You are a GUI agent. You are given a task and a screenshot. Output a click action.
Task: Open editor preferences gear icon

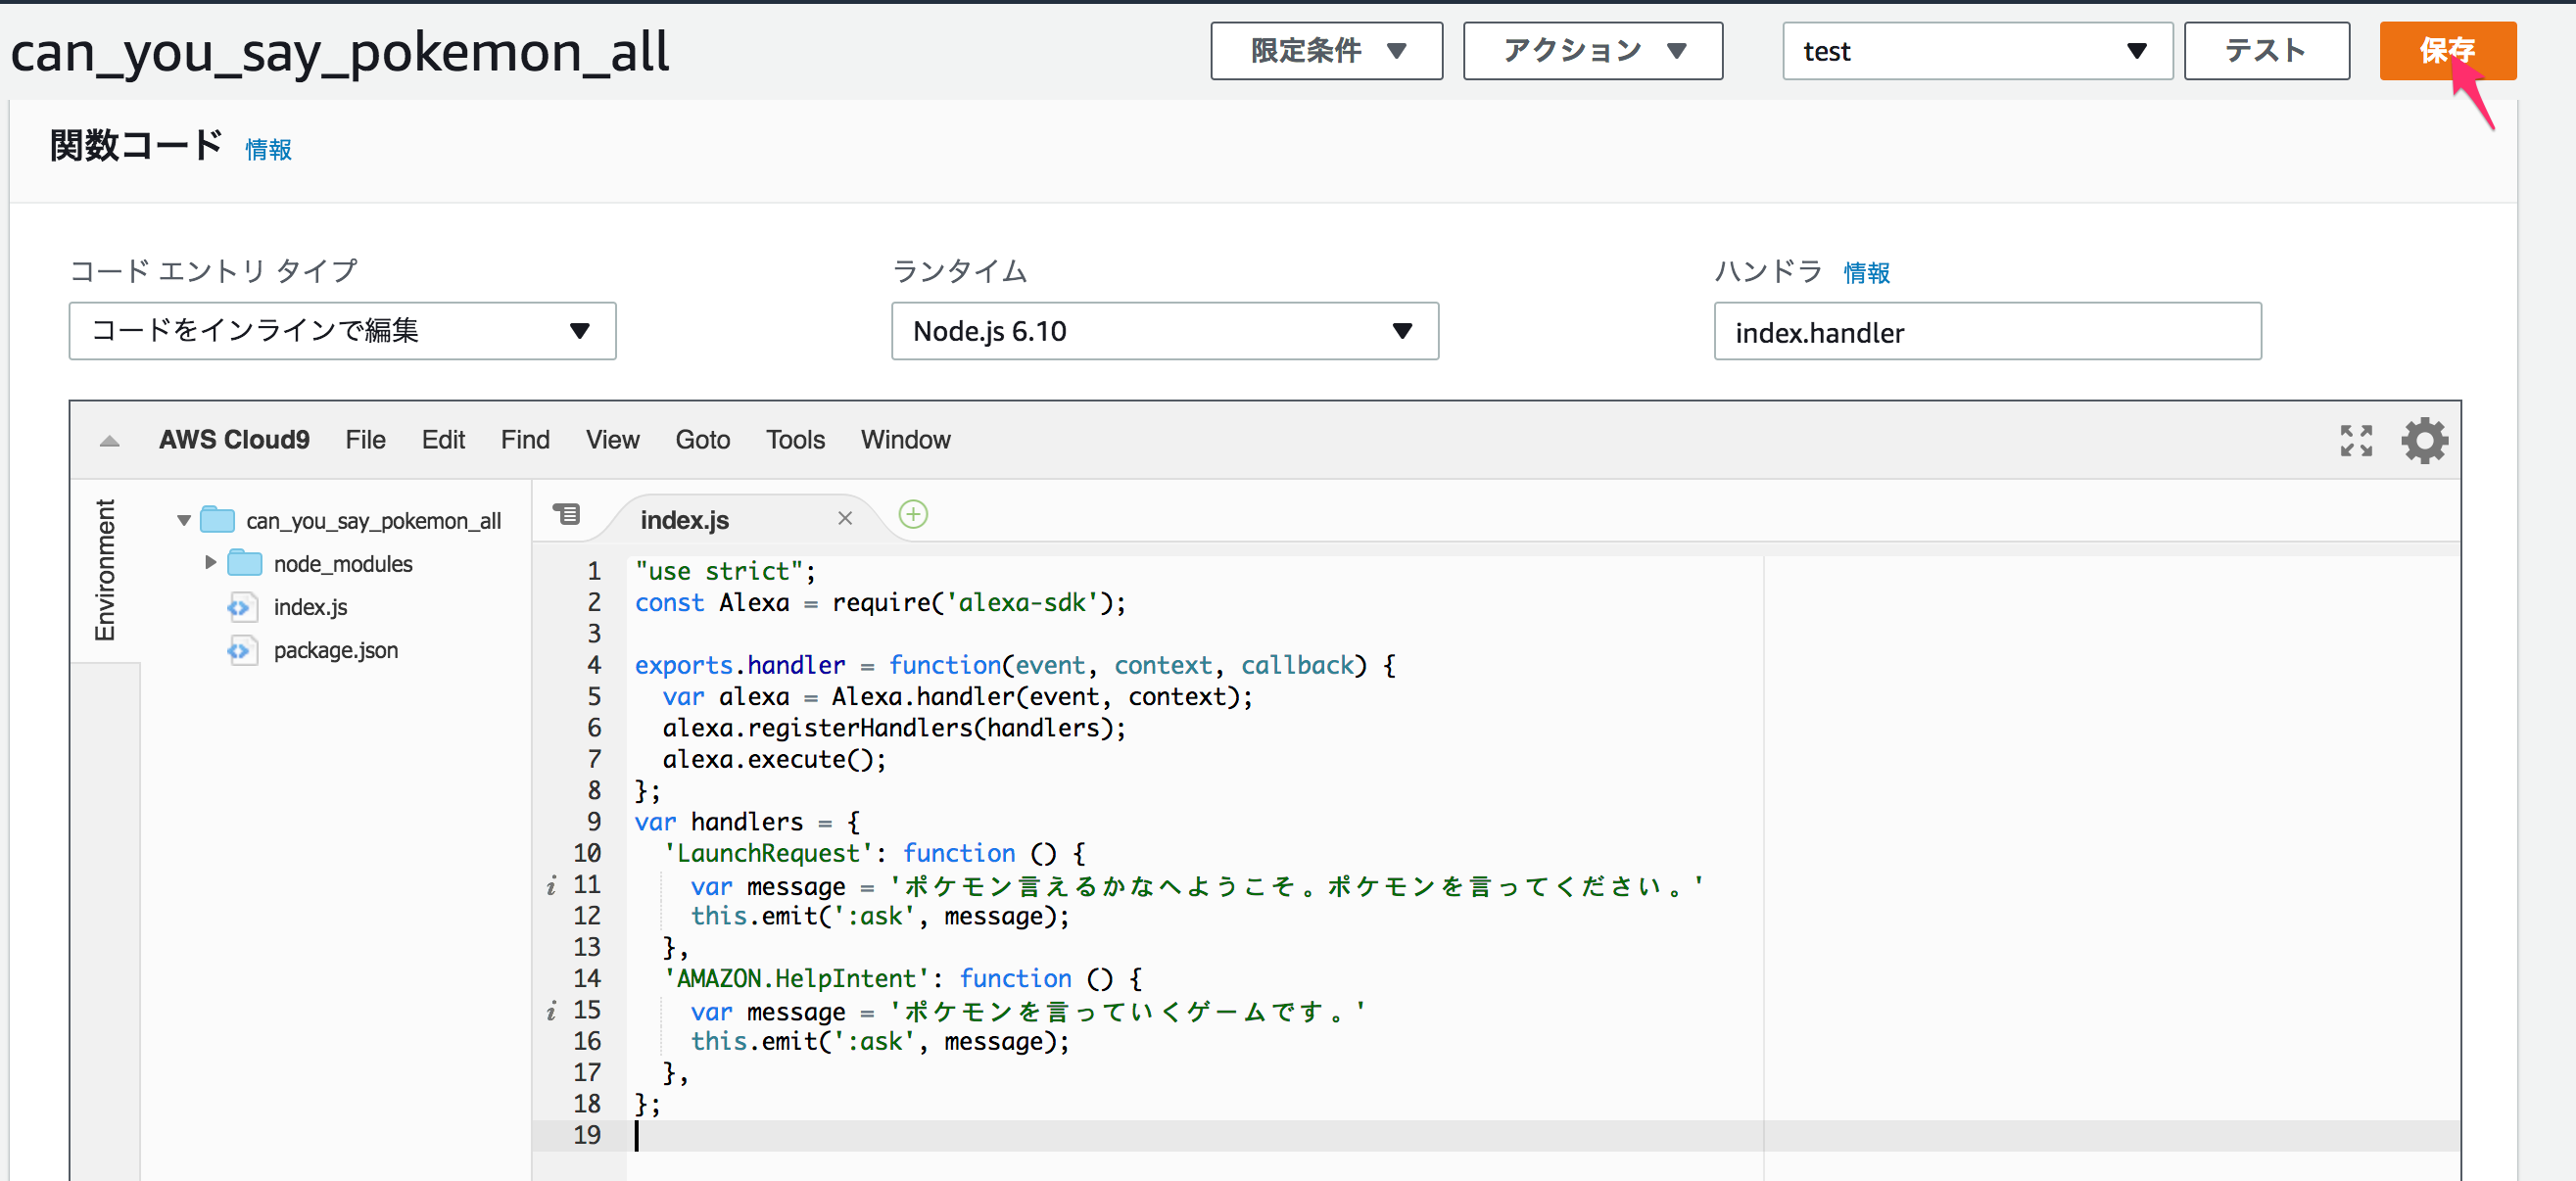point(2424,440)
